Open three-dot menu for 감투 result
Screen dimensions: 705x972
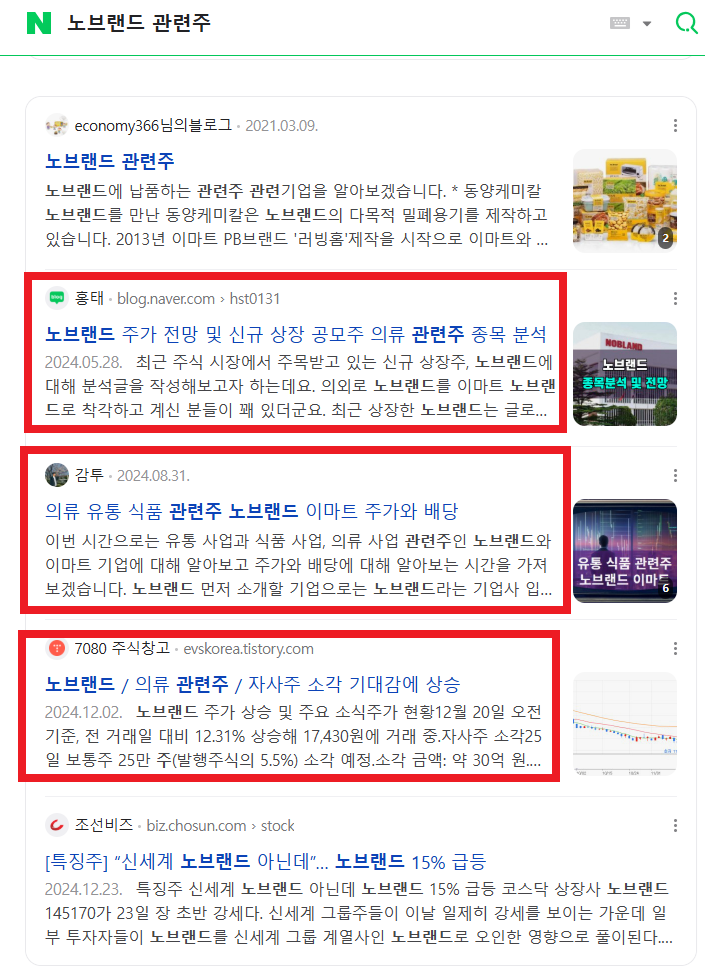[675, 475]
